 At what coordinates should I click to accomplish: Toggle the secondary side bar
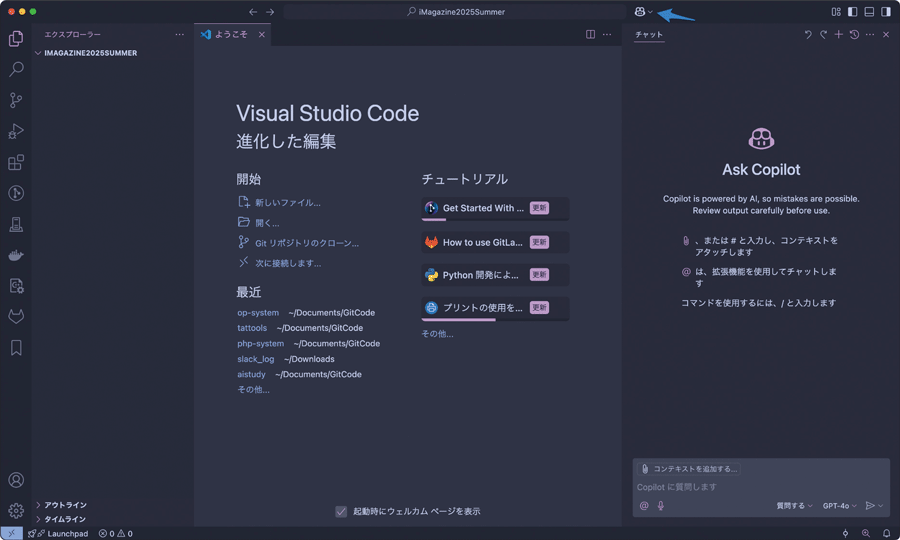point(886,11)
